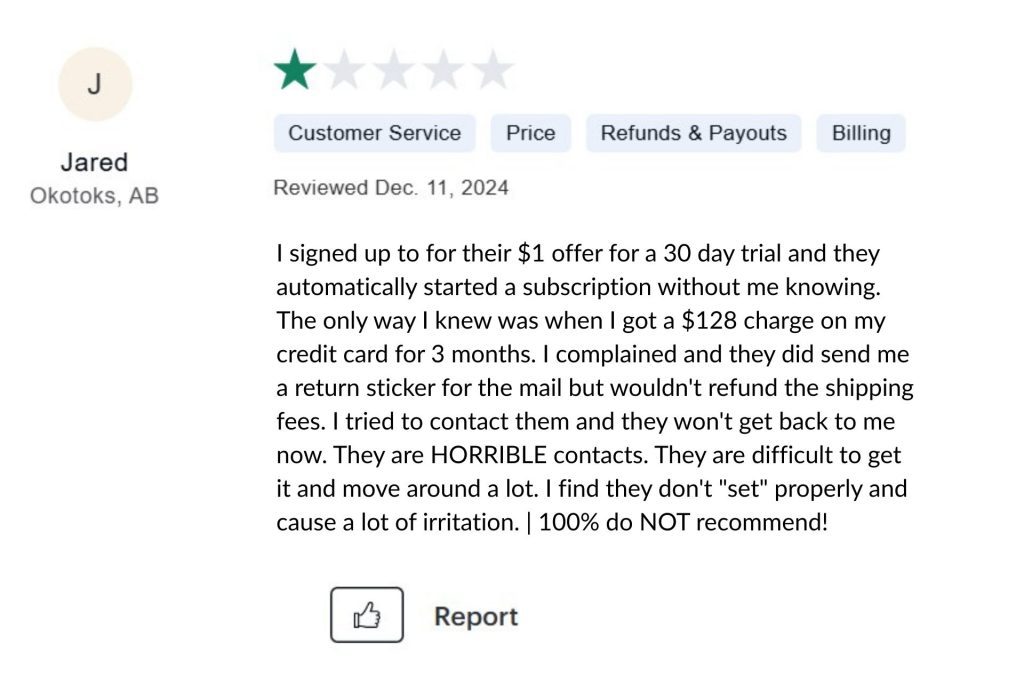Select the fourth rating star
1024x683 pixels.
point(442,70)
